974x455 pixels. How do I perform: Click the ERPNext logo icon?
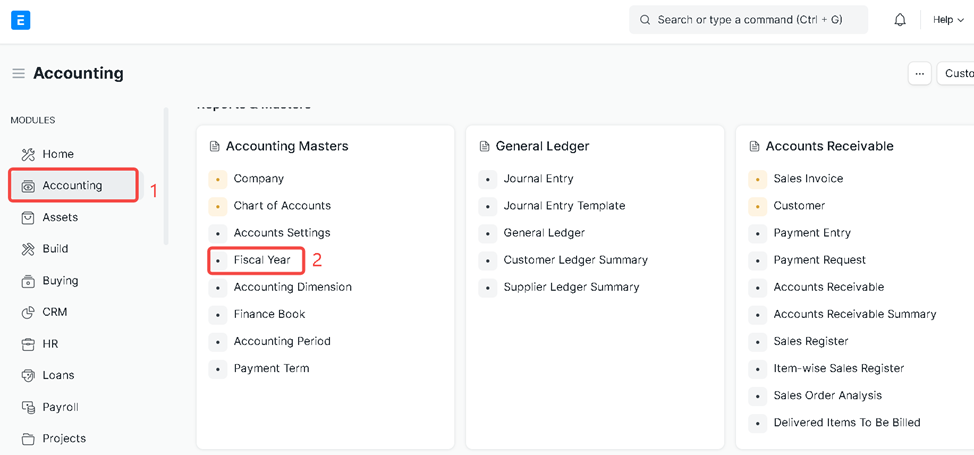tap(20, 20)
